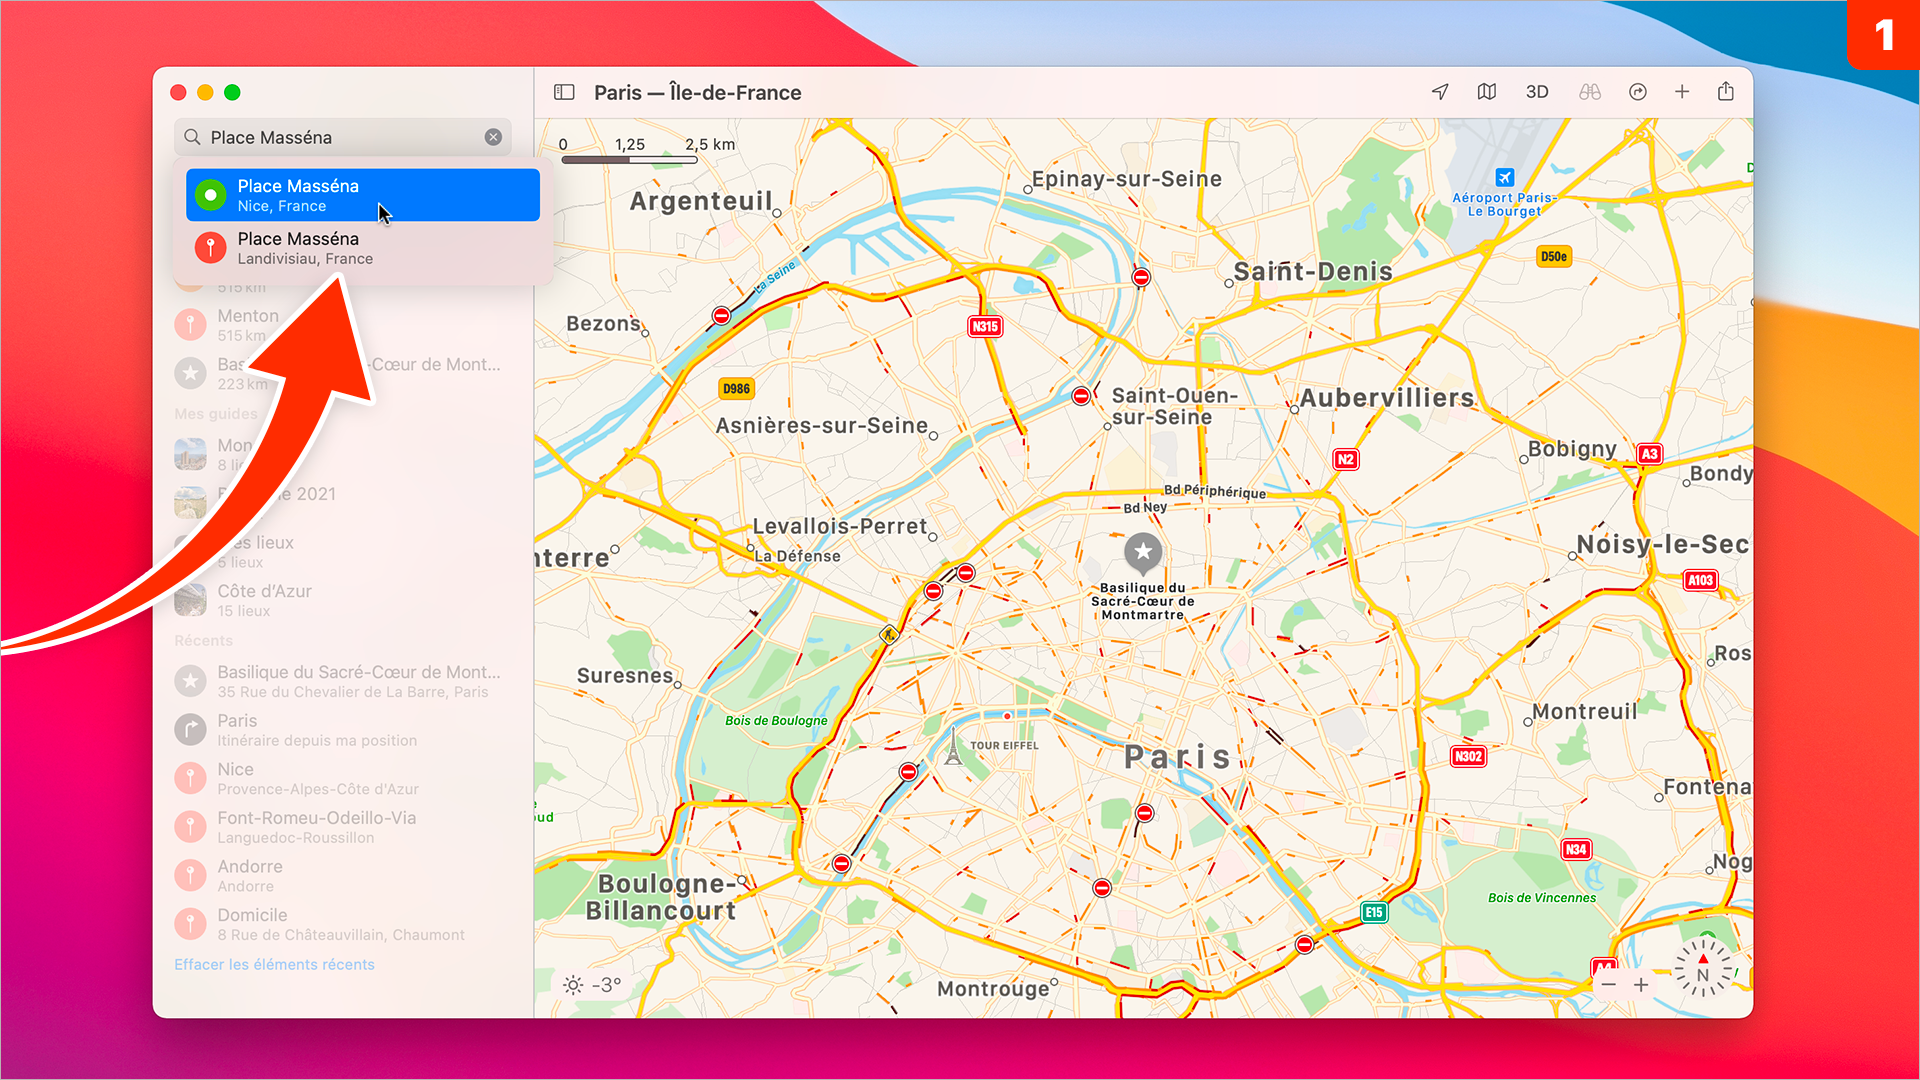This screenshot has width=1920, height=1080.
Task: Click the N2 road shield
Action: (x=1346, y=460)
